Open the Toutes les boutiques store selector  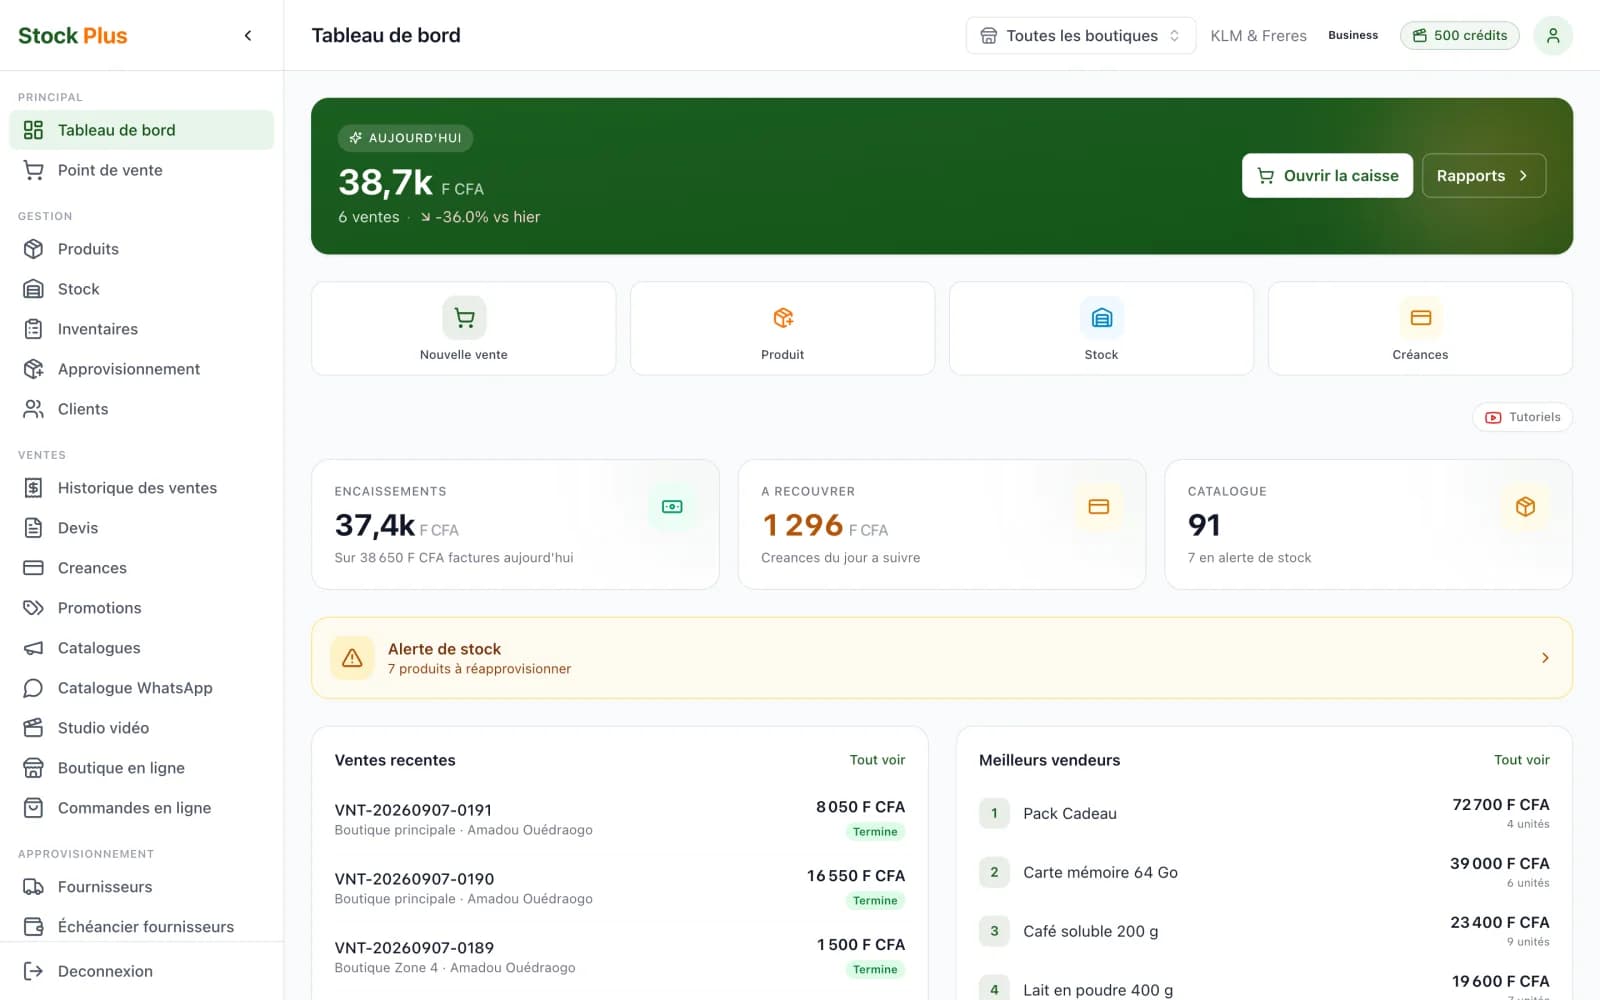1081,36
